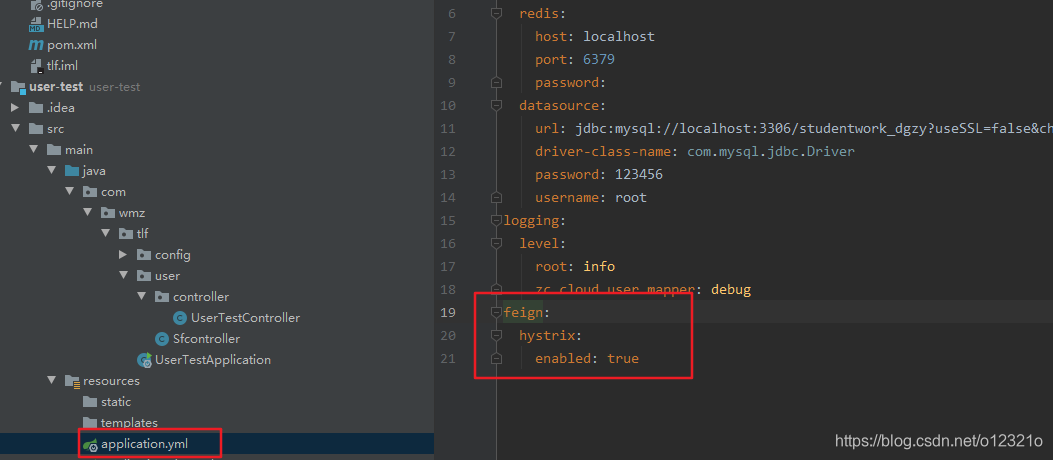Click the src folder icon

(x=36, y=129)
